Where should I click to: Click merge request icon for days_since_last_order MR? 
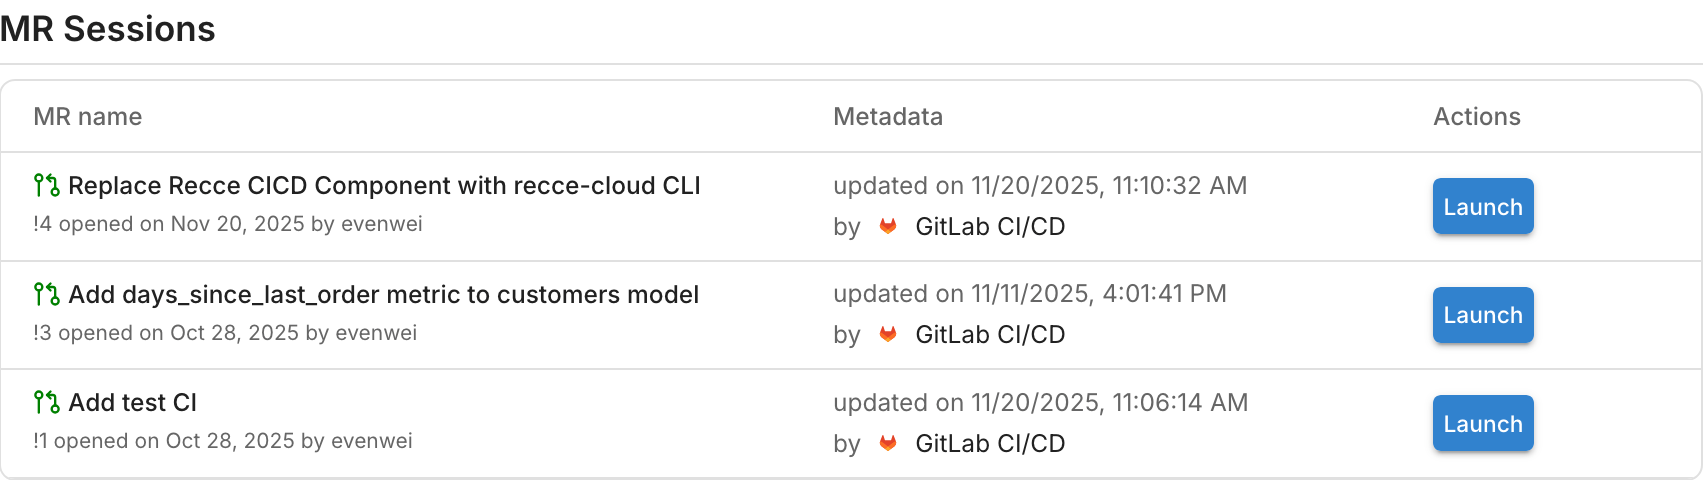46,294
